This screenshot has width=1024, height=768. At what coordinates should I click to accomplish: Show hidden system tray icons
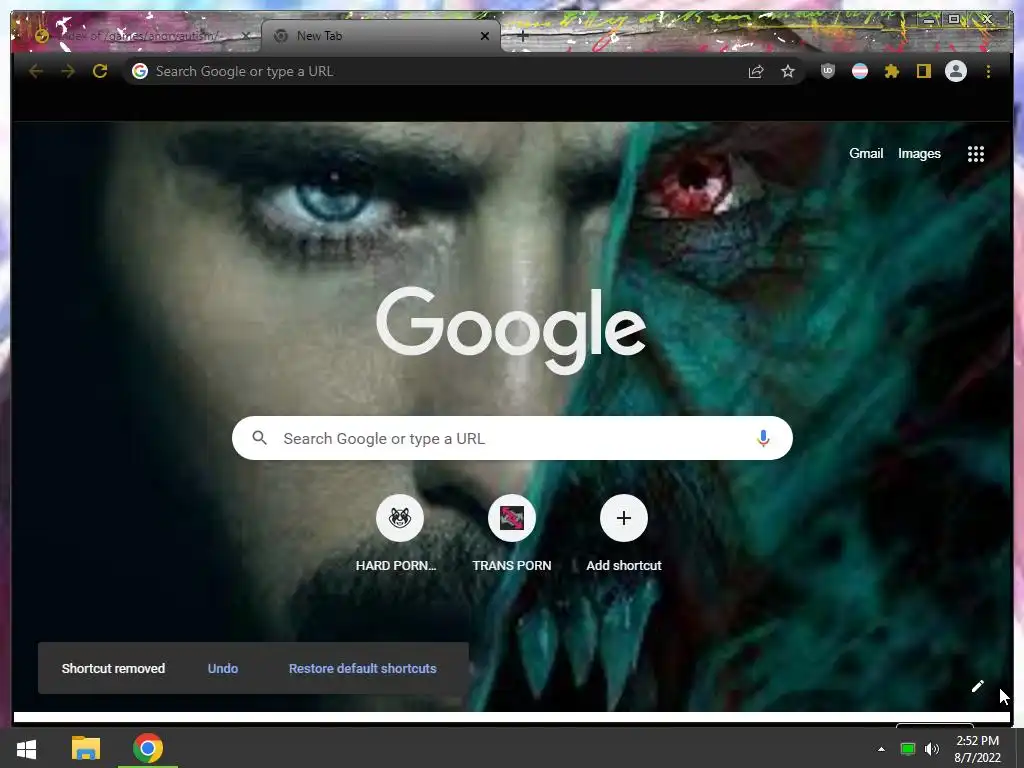coord(881,749)
